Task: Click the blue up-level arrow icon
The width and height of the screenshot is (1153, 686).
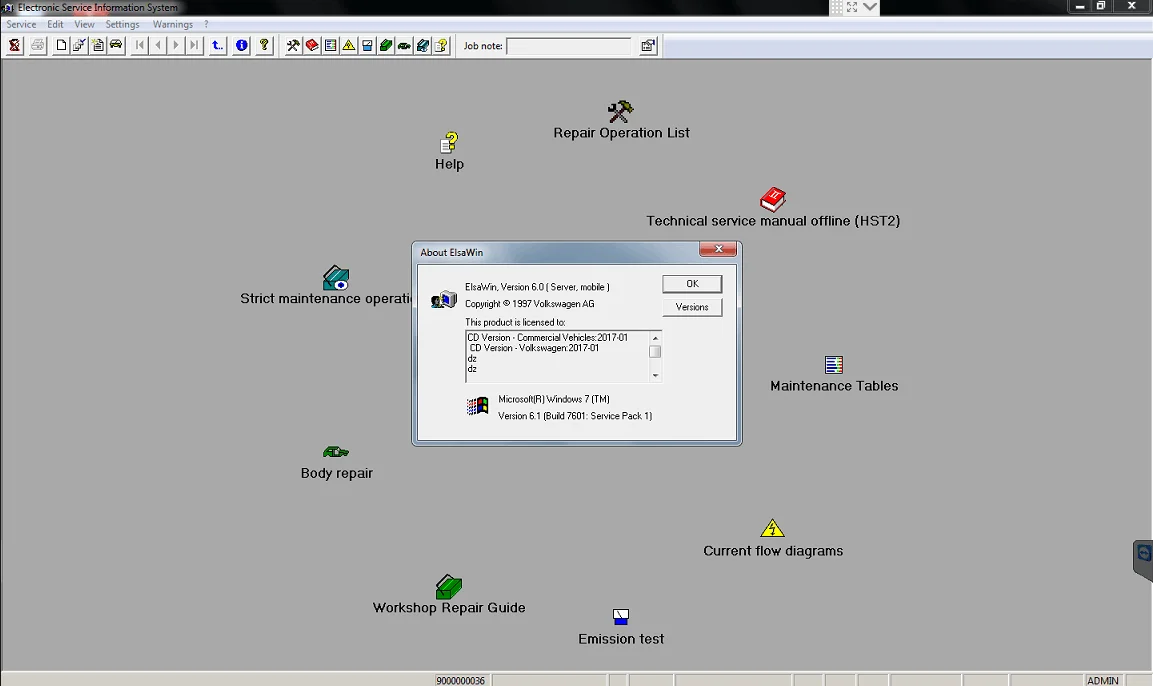Action: 218,46
